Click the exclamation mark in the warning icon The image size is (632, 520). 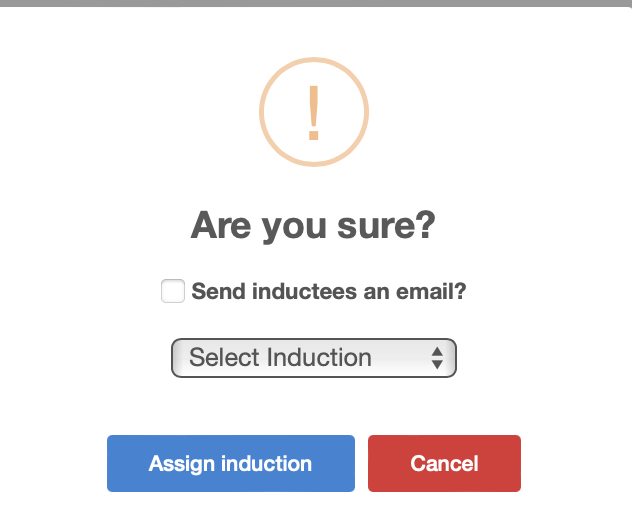pos(314,112)
